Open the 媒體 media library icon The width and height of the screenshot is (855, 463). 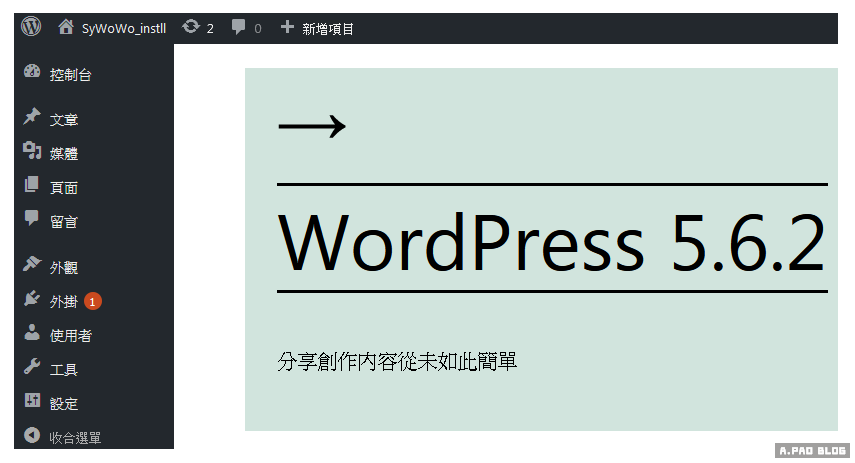(32, 152)
